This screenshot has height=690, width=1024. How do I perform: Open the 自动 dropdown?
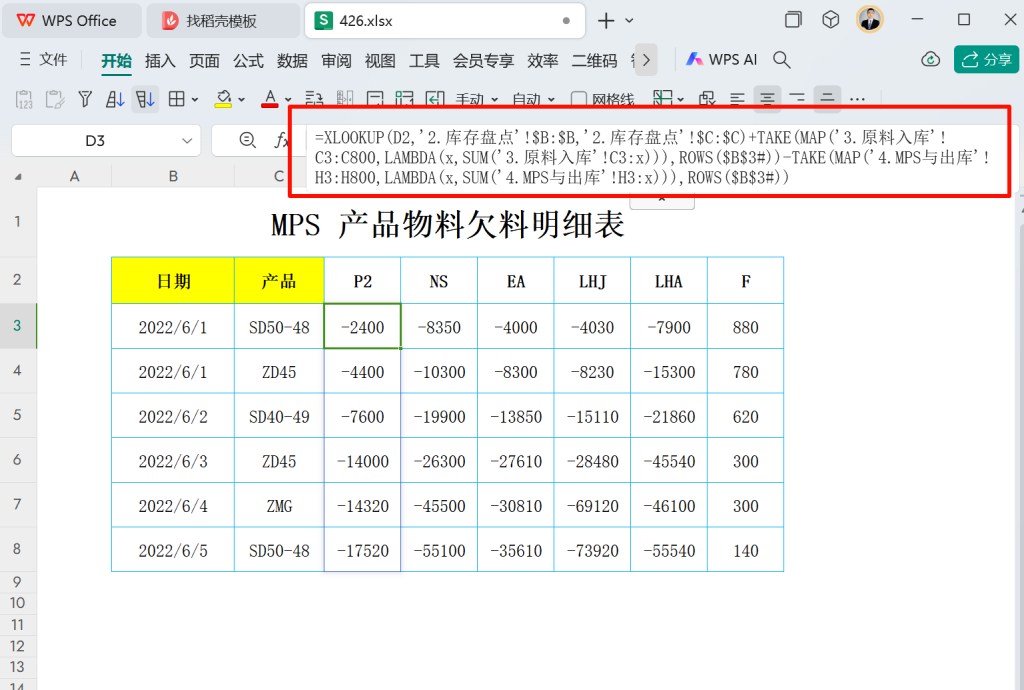tap(534, 100)
